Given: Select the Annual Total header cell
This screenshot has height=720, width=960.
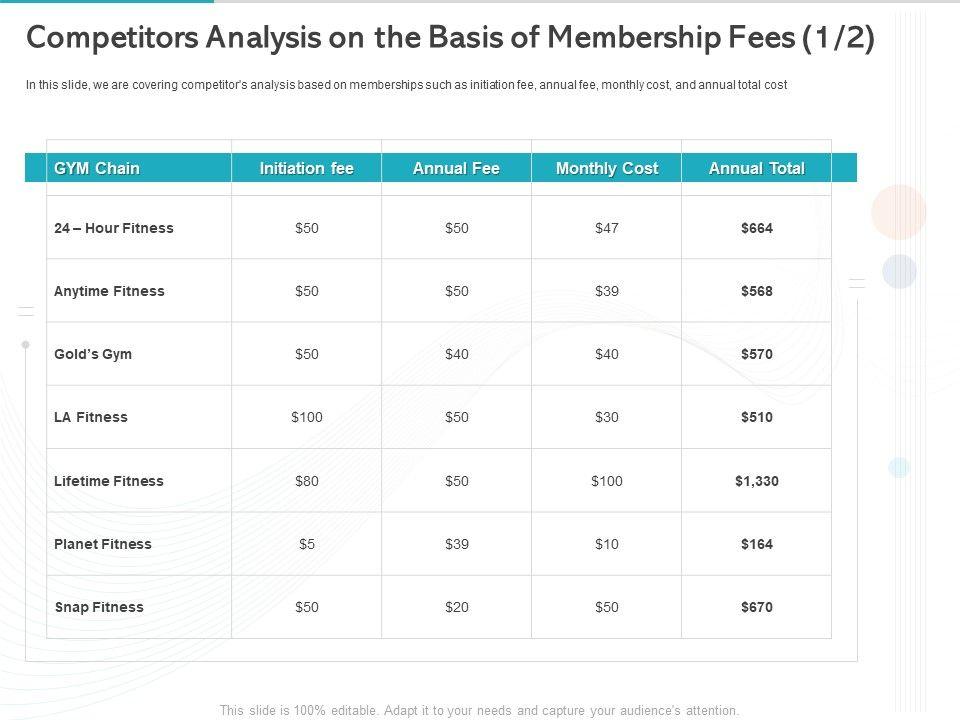Looking at the screenshot, I should (x=756, y=168).
